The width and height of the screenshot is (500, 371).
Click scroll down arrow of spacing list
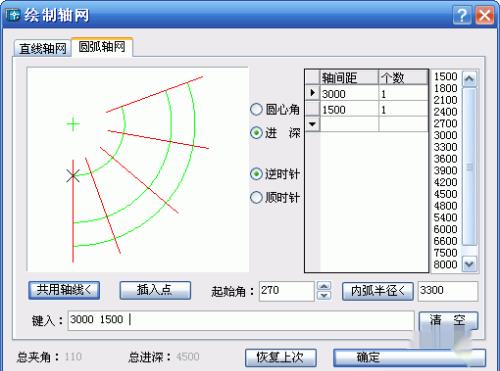[x=469, y=264]
